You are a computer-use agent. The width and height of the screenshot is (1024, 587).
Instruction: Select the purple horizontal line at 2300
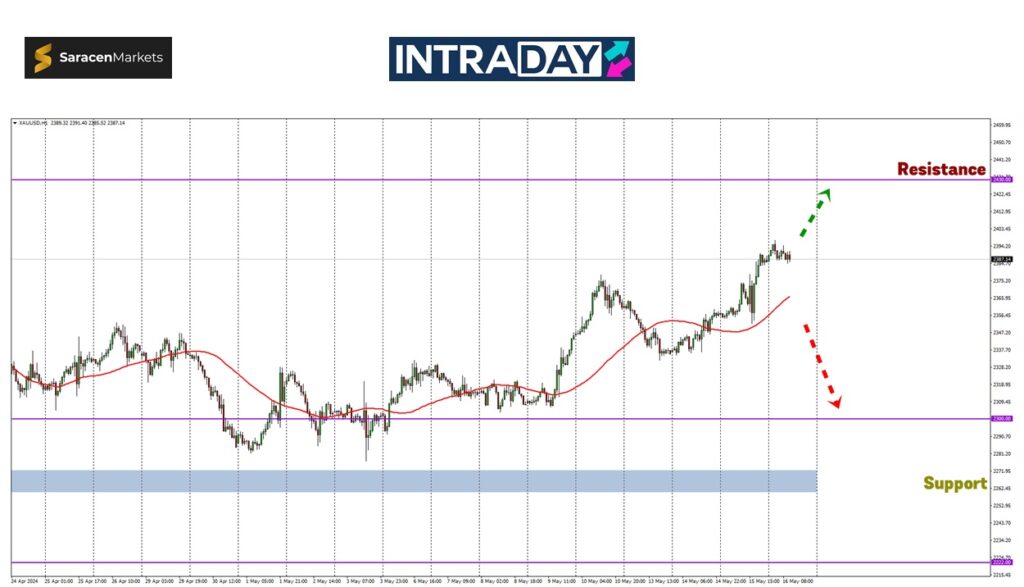click(x=600, y=419)
